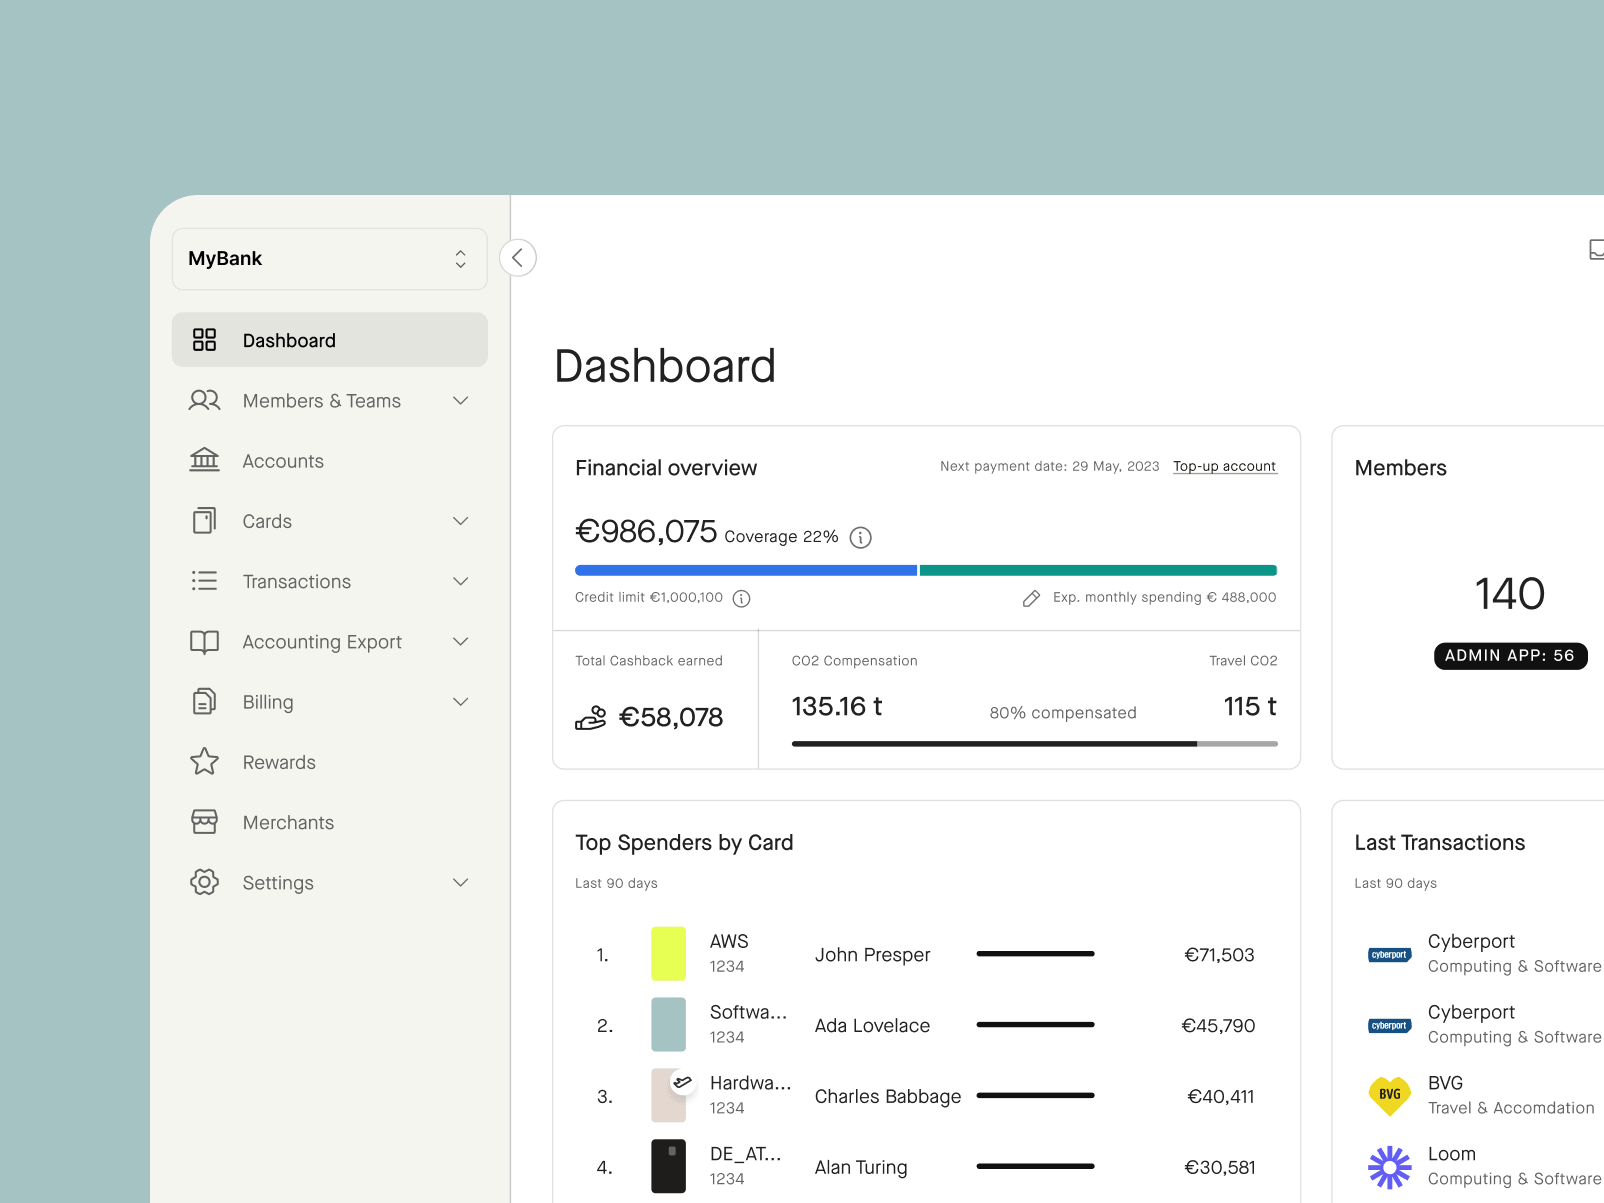Open Accounts via the bank icon
The height and width of the screenshot is (1203, 1604).
coord(204,460)
